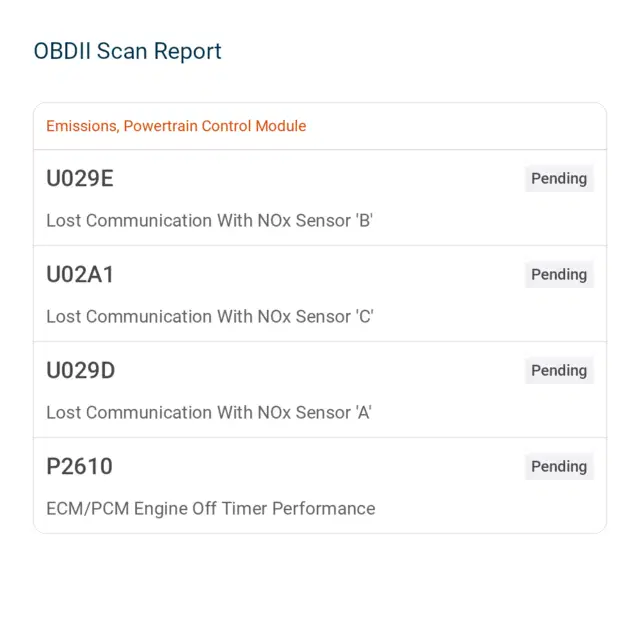Open the U029D trouble code entry
The image size is (640, 640).
click(x=320, y=389)
